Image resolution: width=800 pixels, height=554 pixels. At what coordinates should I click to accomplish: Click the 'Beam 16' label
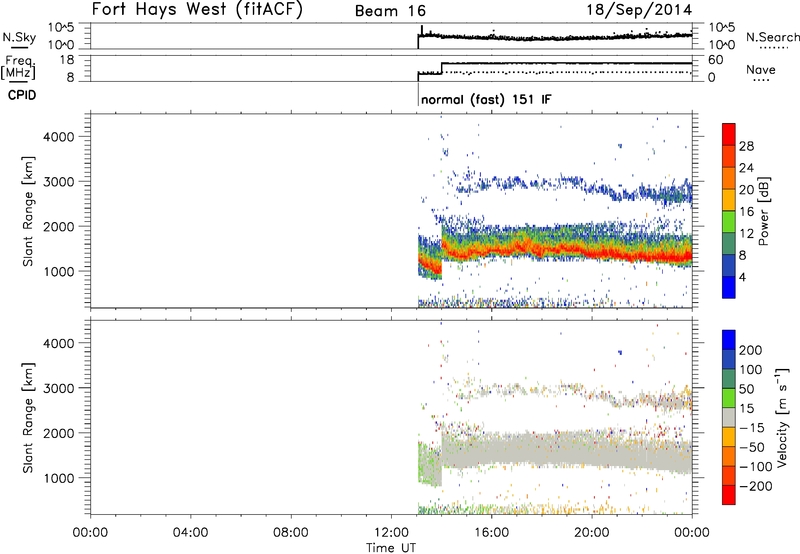pos(390,11)
